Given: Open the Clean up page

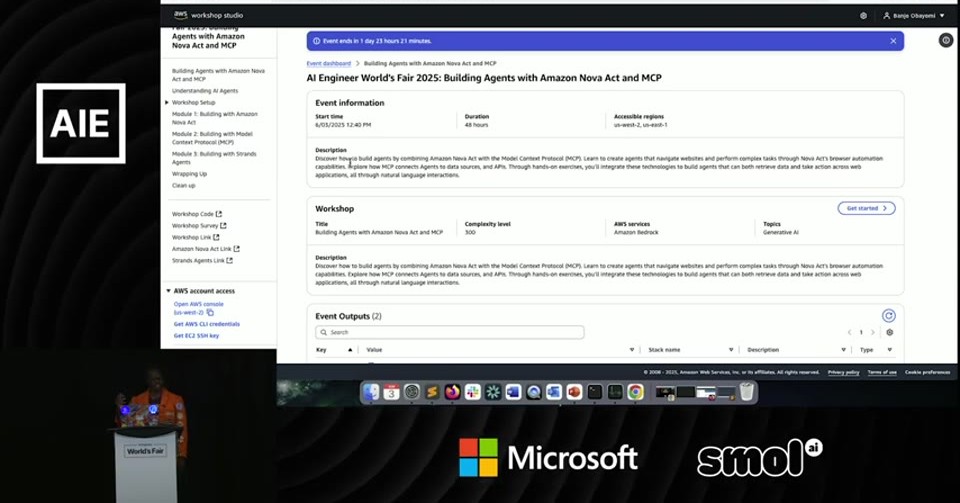Looking at the screenshot, I should point(184,185).
